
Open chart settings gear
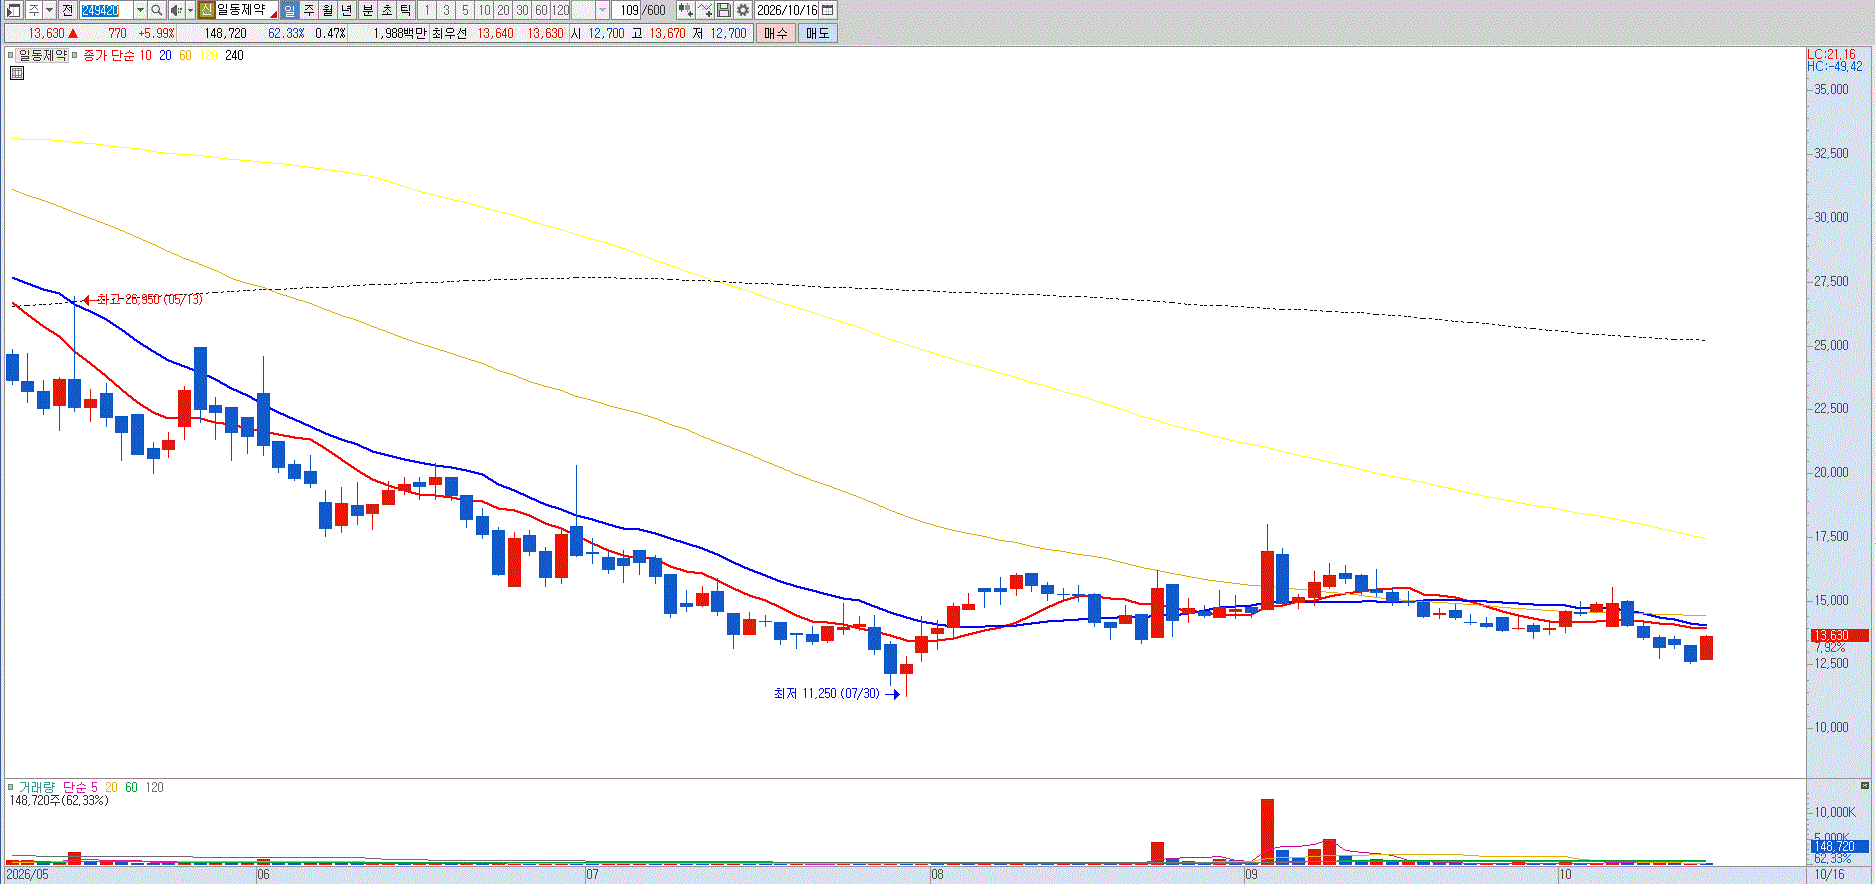[743, 10]
